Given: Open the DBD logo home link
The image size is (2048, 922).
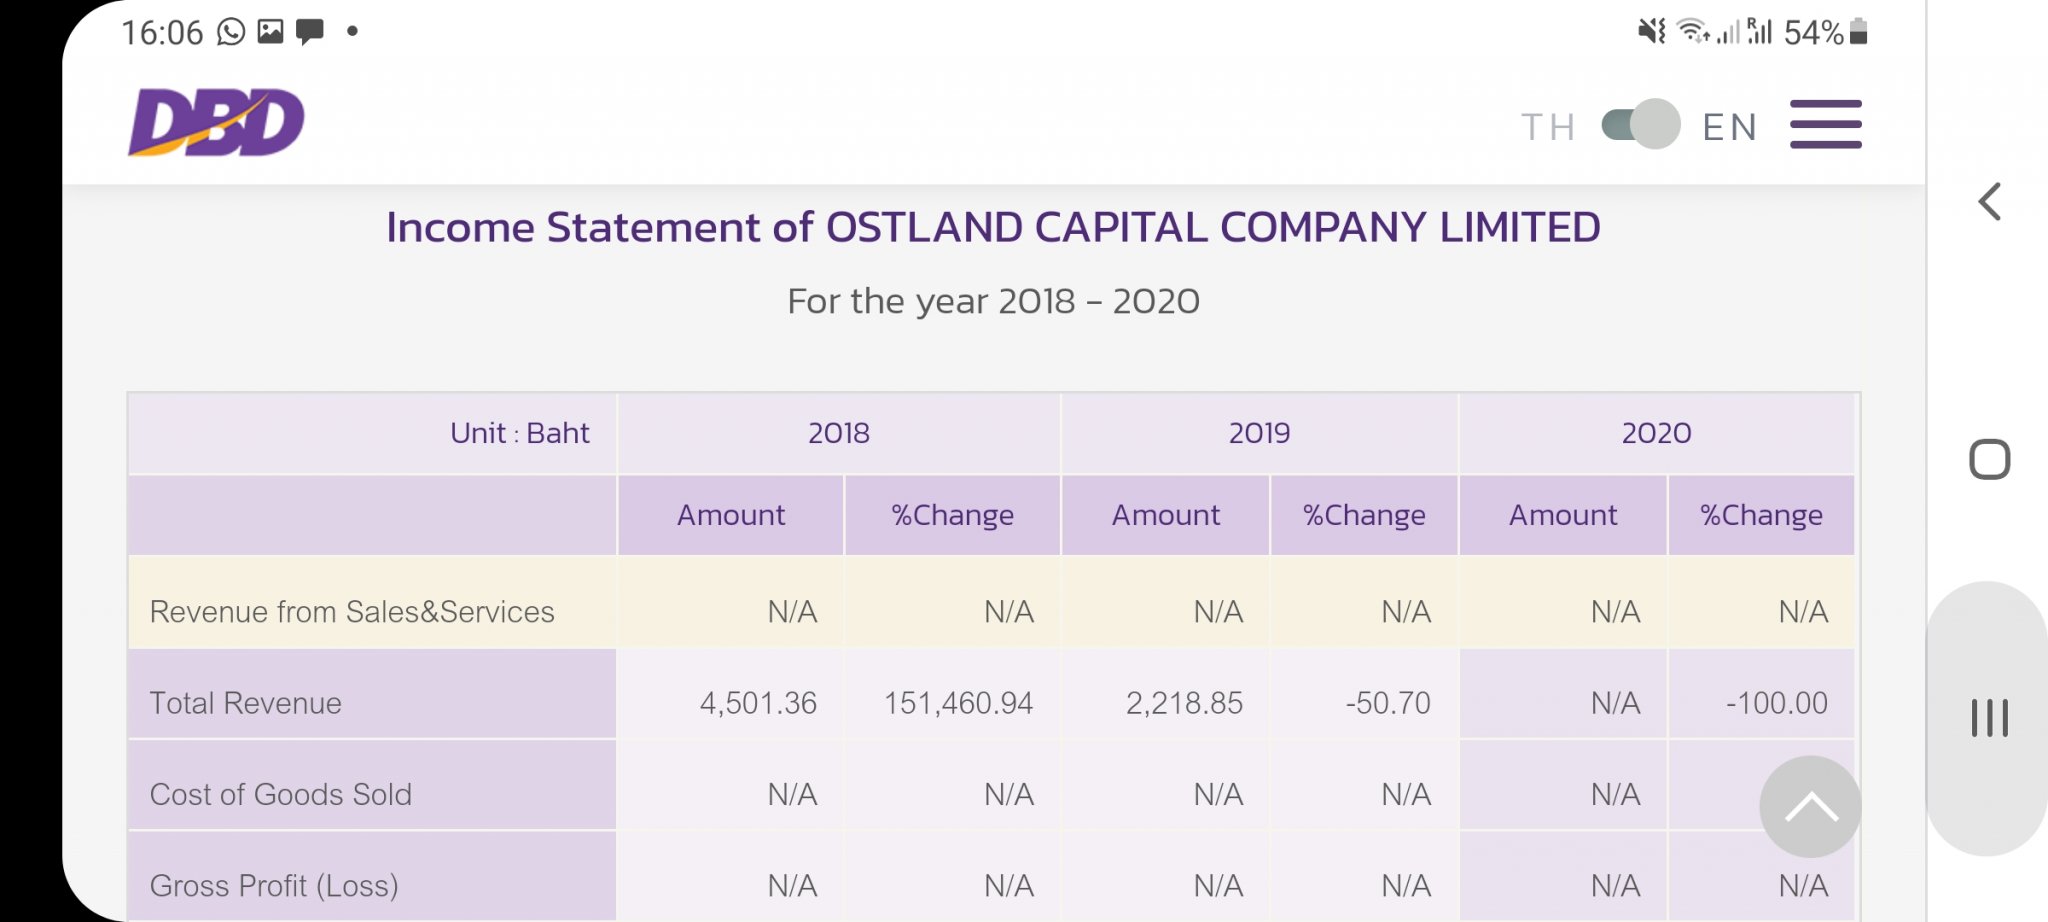Looking at the screenshot, I should click(x=216, y=122).
